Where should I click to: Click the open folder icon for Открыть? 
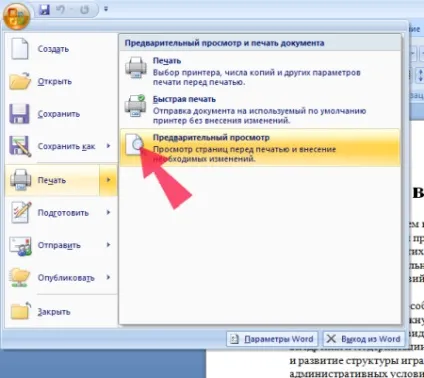coord(20,81)
